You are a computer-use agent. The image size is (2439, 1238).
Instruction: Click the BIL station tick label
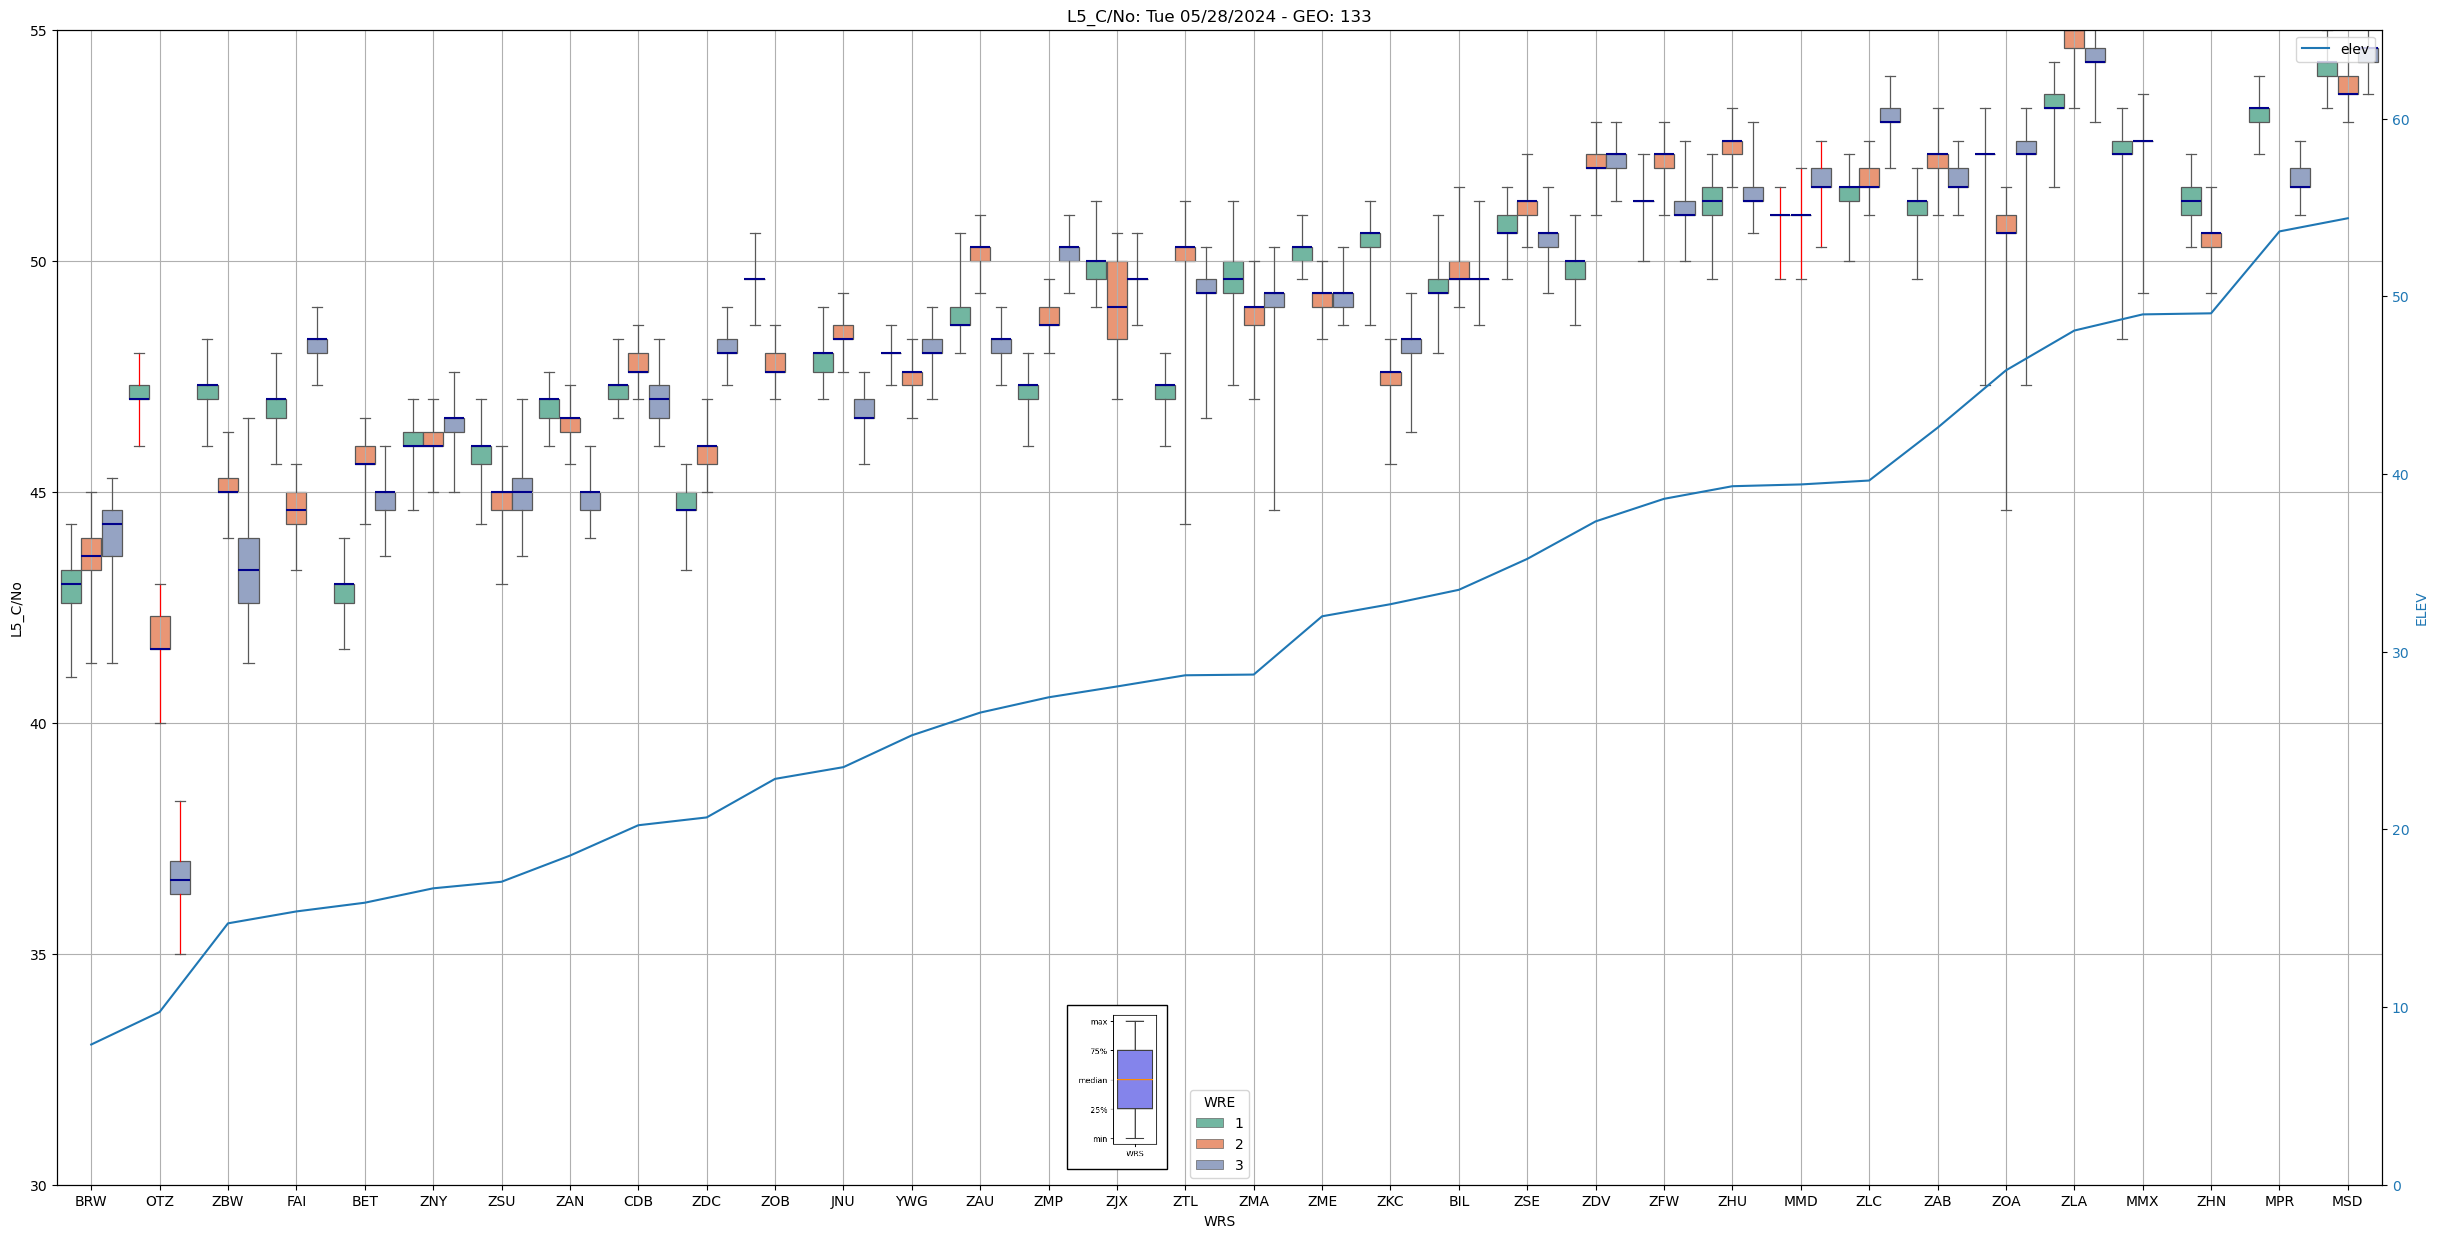(1459, 1201)
